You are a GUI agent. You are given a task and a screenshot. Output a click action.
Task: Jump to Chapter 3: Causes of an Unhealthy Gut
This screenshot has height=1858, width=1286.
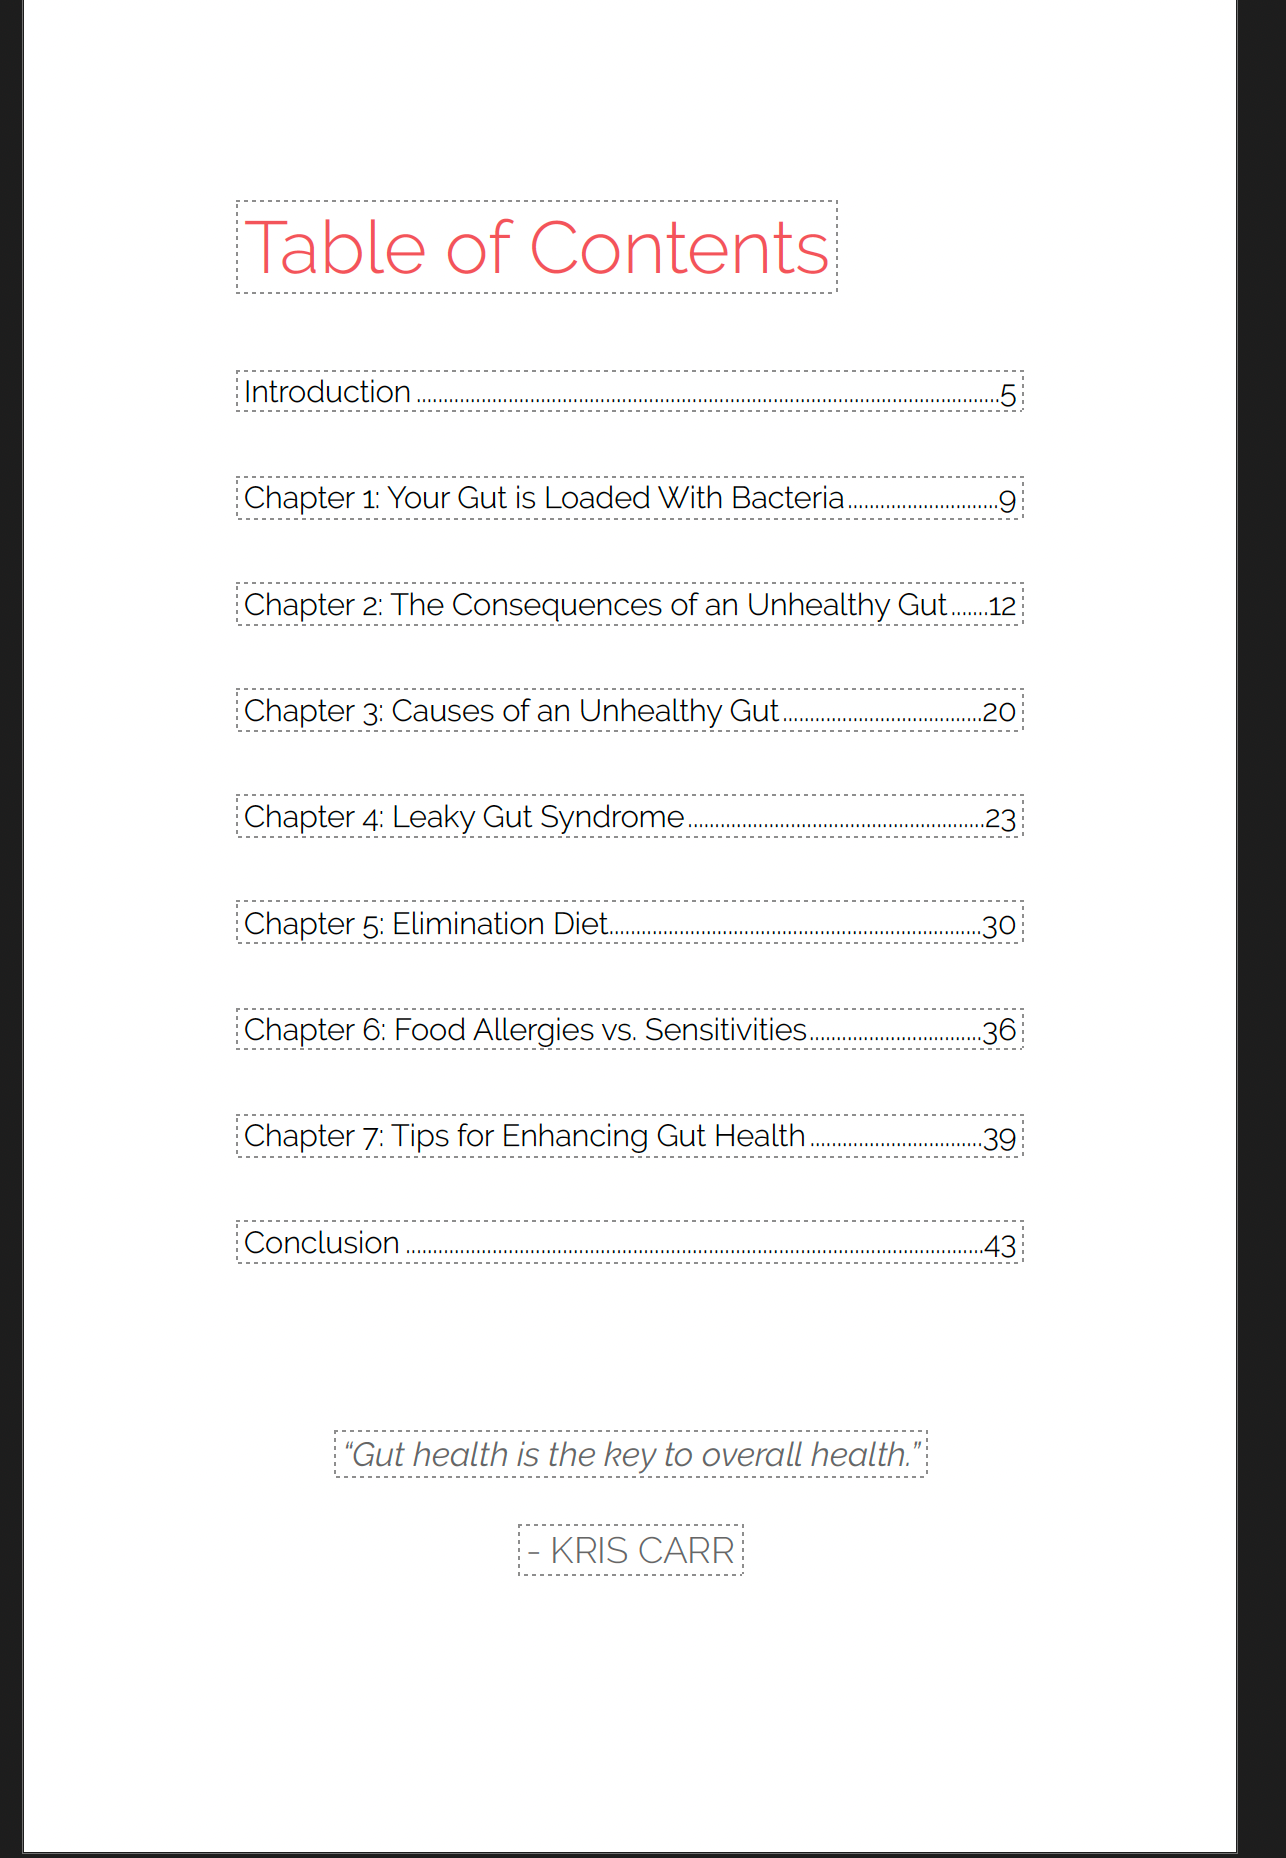point(511,711)
